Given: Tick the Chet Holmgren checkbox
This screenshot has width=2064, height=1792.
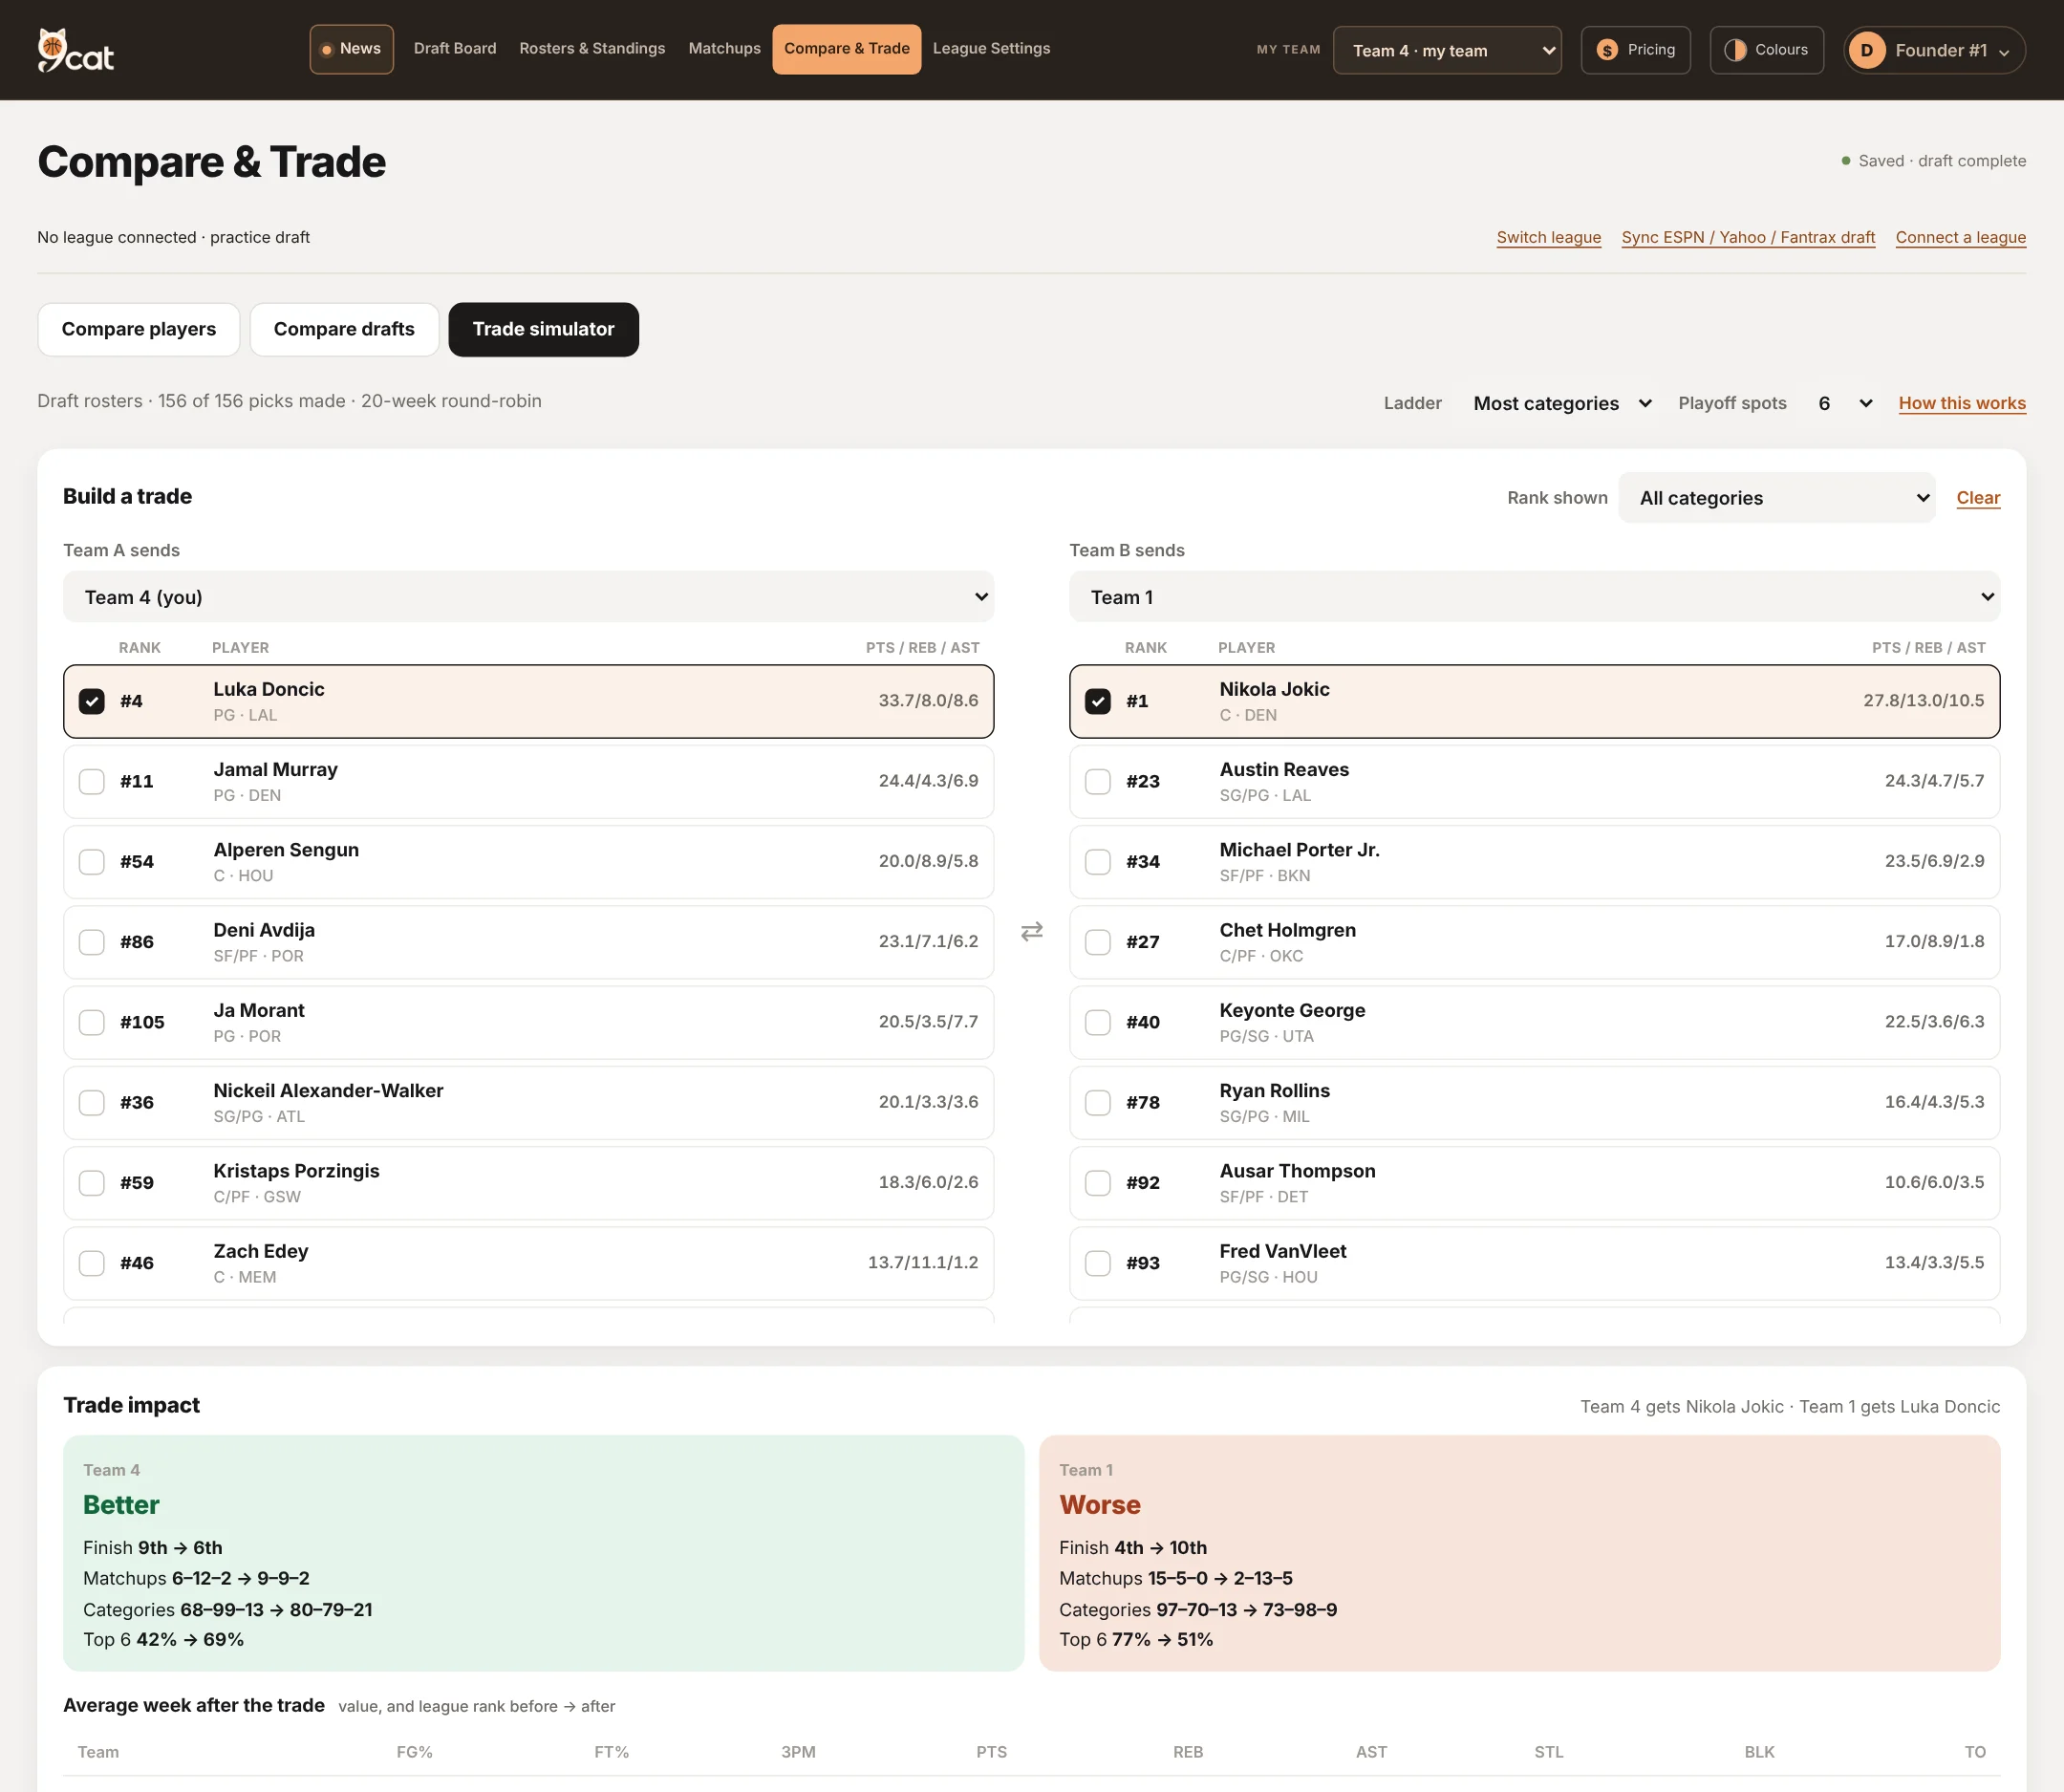Looking at the screenshot, I should 1098,942.
